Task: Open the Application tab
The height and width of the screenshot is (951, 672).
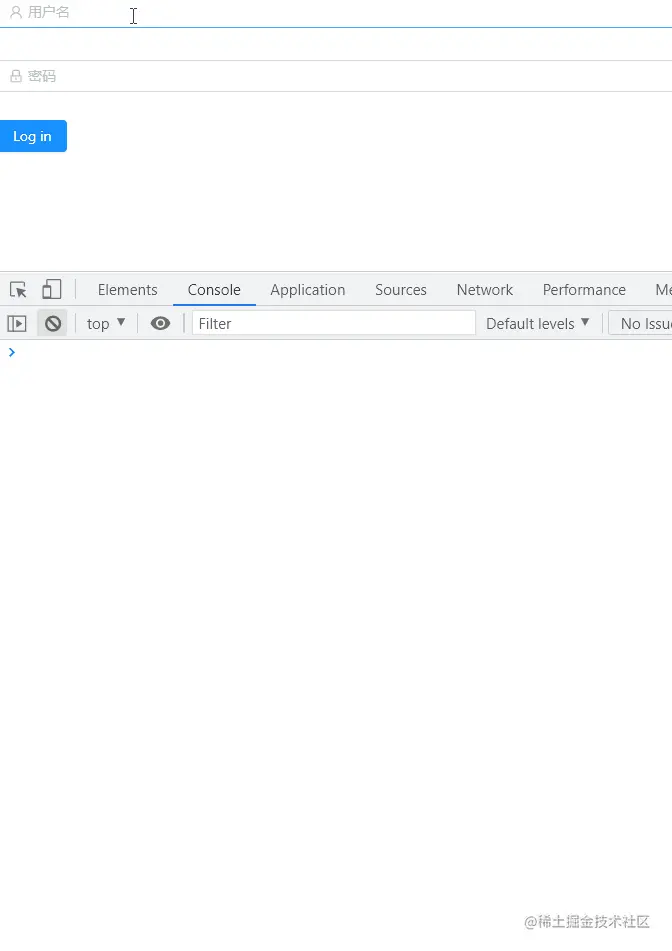Action: 307,290
